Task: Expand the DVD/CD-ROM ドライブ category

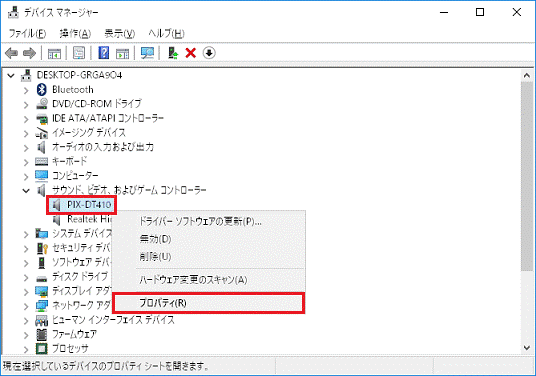Action: (x=26, y=104)
